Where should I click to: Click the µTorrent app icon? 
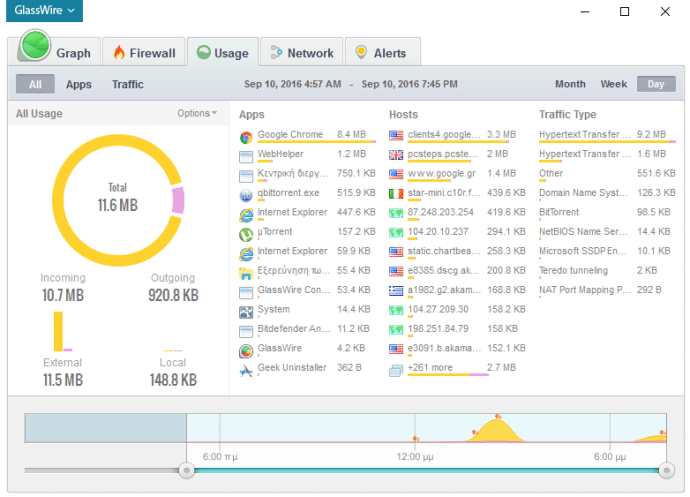tap(246, 235)
